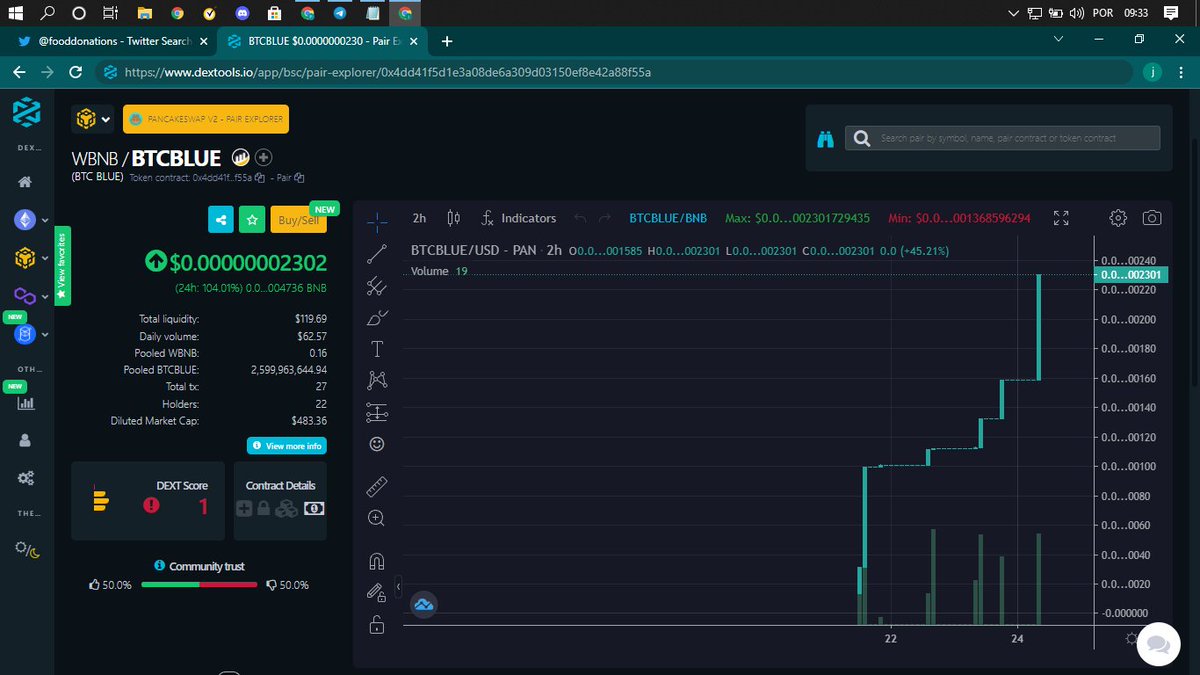
Task: Expand the Fantom chain chevron
Action: [45, 335]
